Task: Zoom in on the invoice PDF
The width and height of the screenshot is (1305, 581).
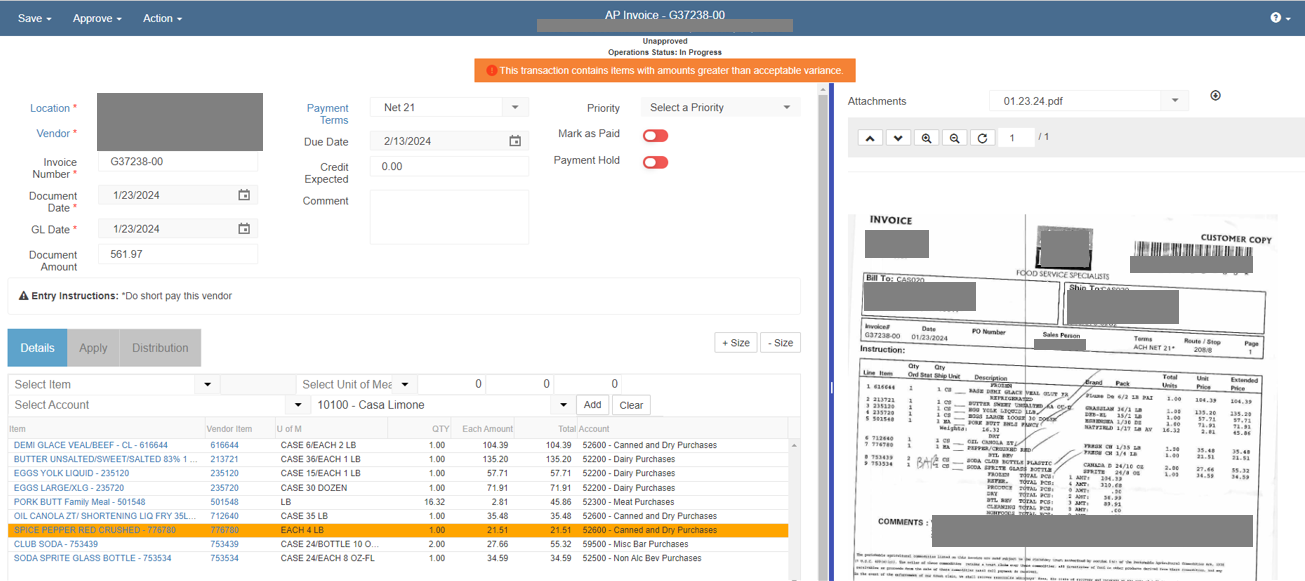Action: 927,138
